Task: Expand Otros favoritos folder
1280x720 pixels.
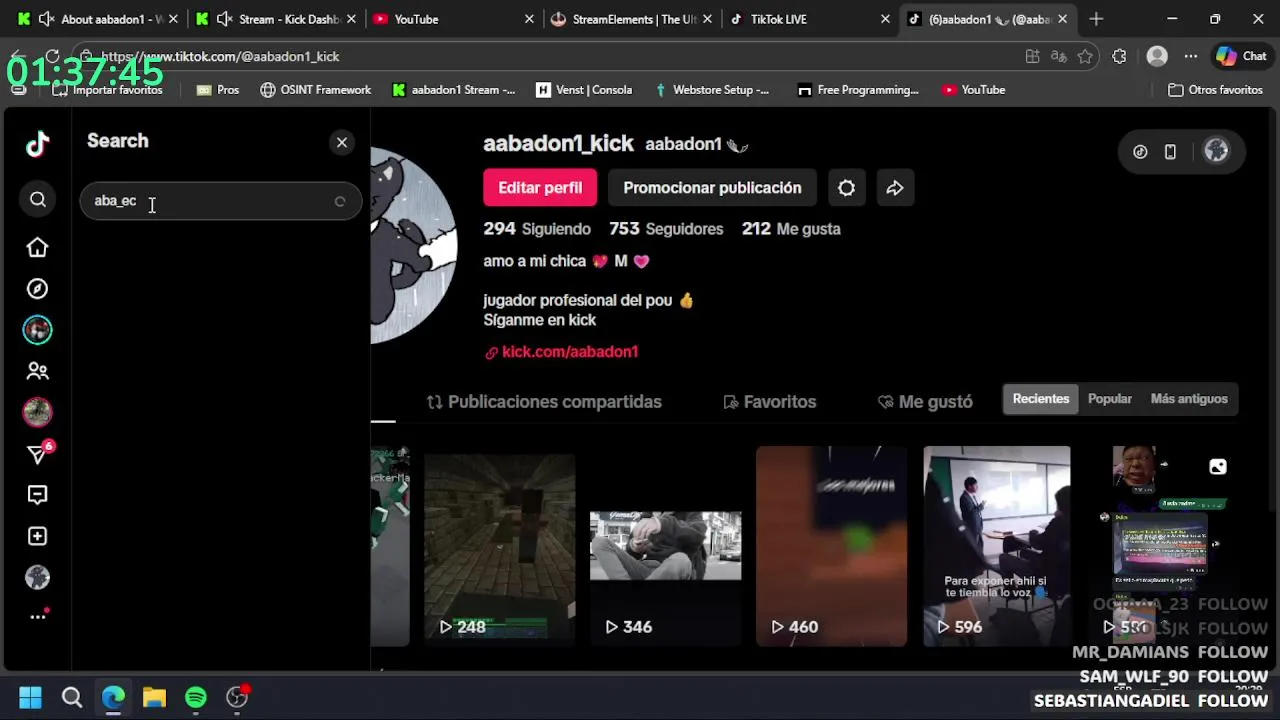Action: (x=1215, y=90)
